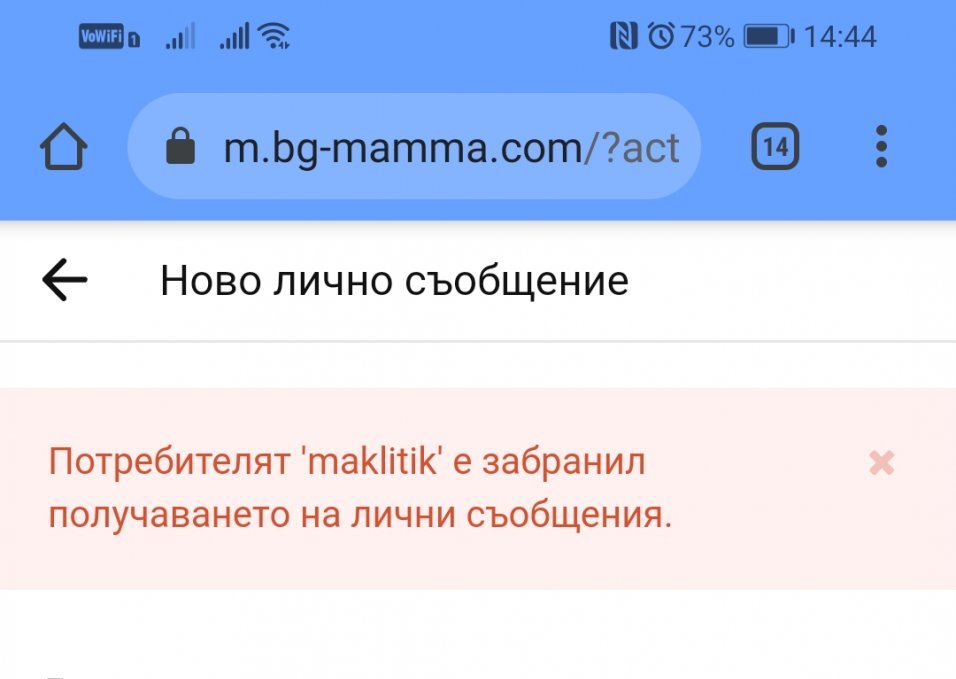The image size is (956, 679).
Task: Go back using the left arrow
Action: coord(65,281)
